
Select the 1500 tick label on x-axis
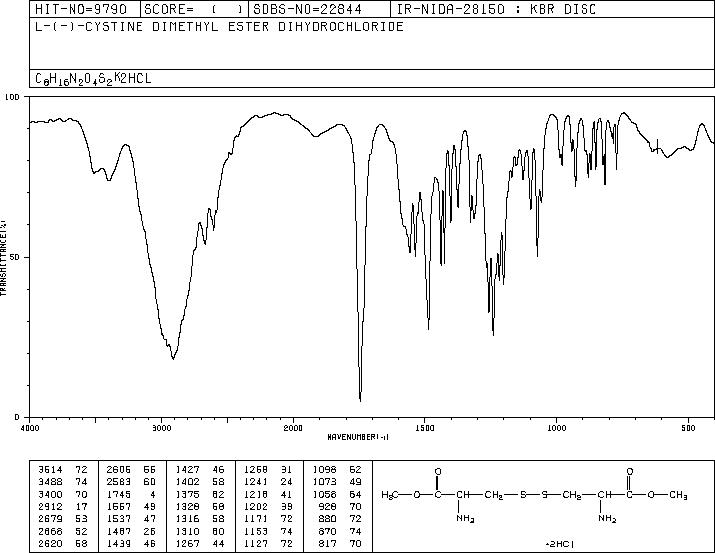(x=425, y=428)
